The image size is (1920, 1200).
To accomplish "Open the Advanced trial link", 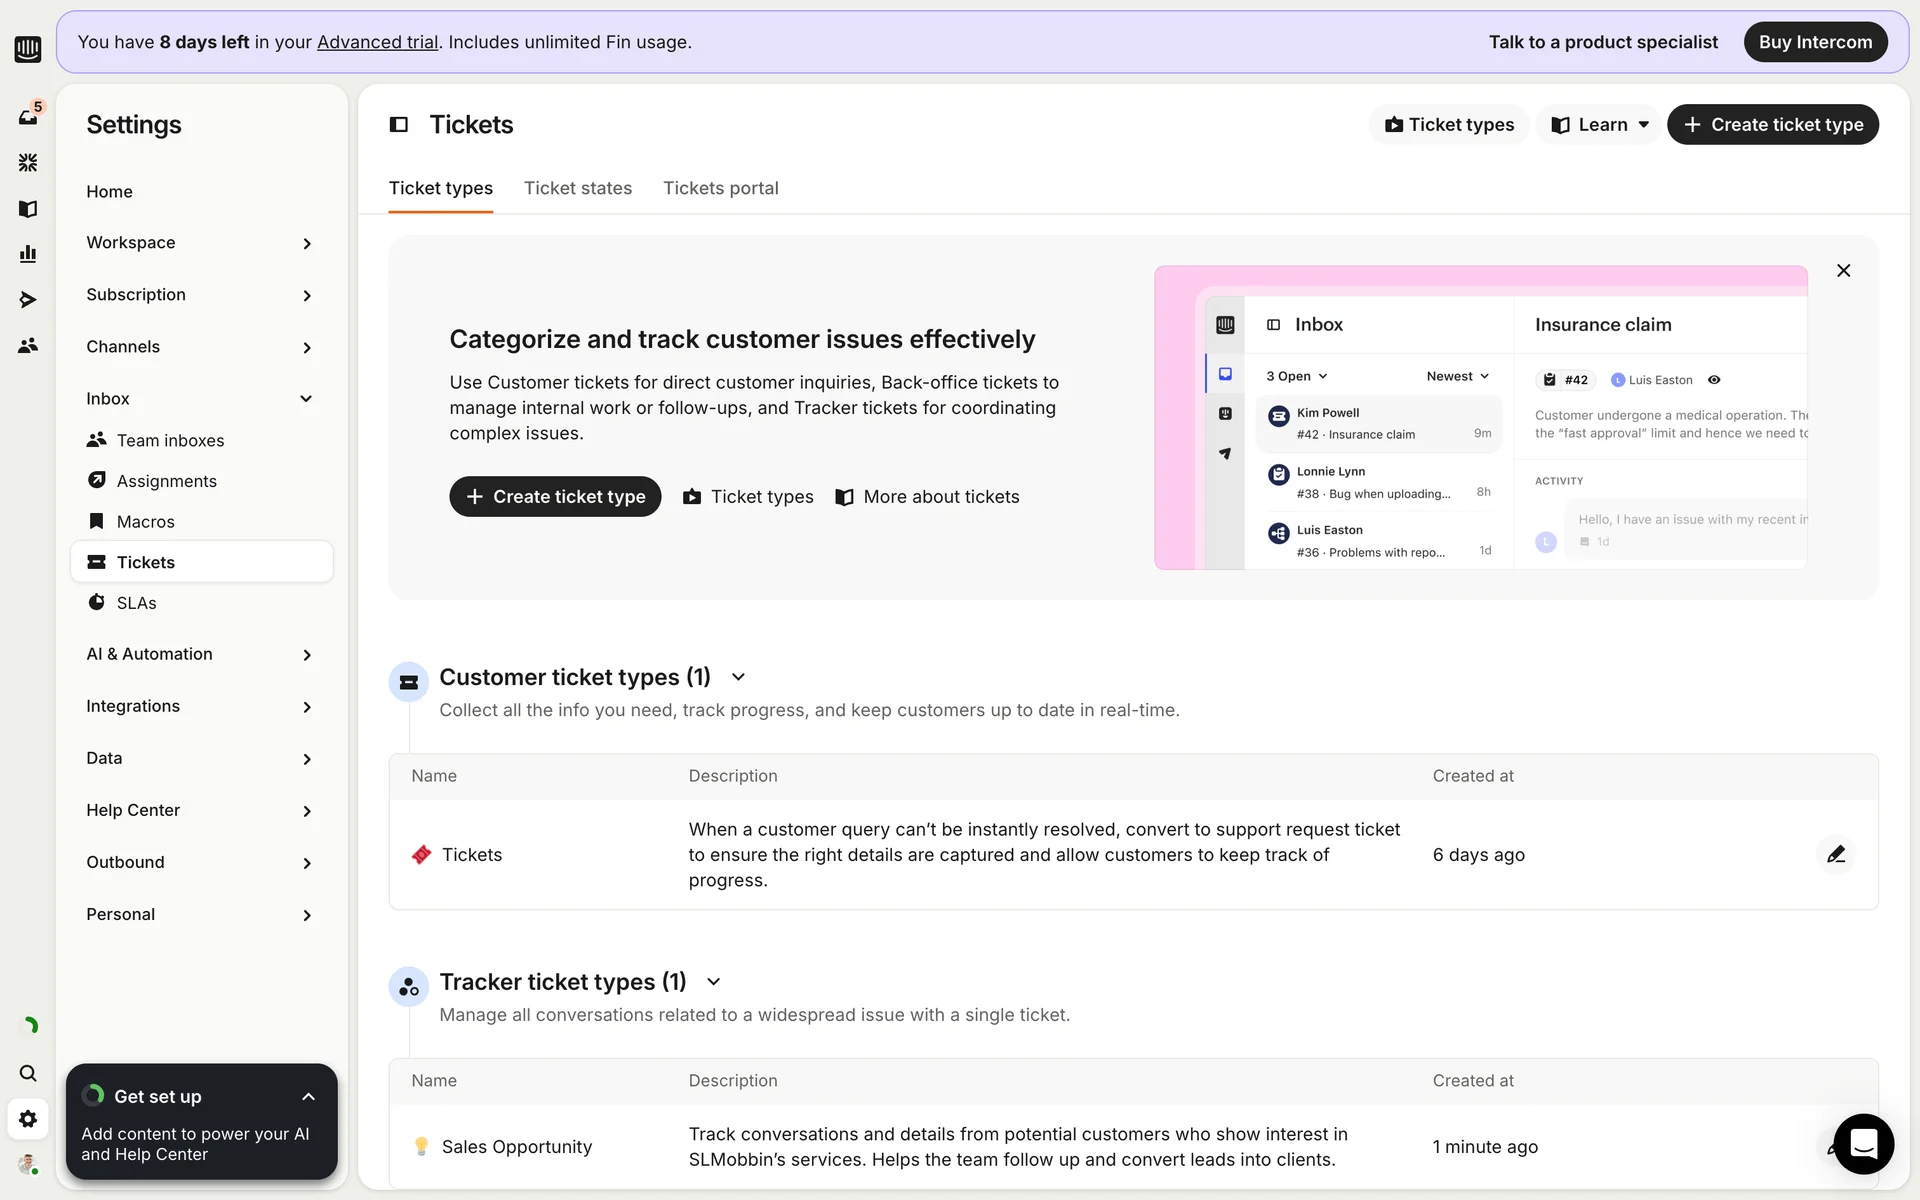I will point(377,42).
